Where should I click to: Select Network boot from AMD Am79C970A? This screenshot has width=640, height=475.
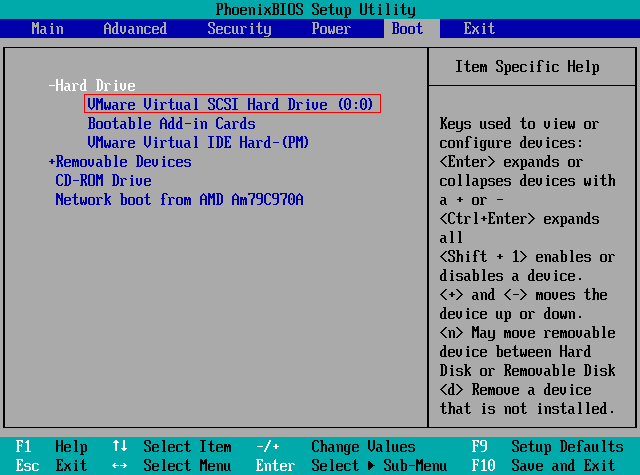pos(179,200)
